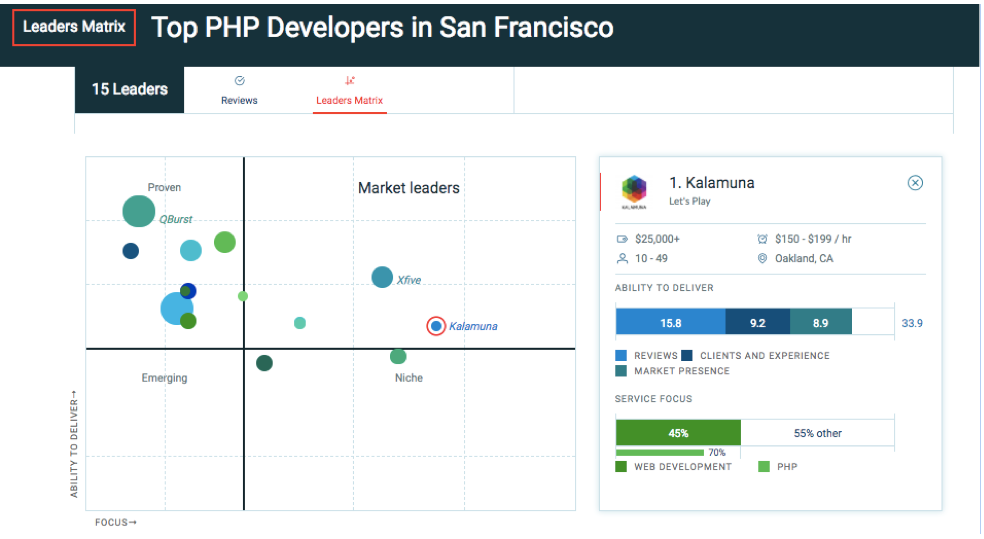Viewport: 984px width, 539px height.
Task: Click the Leaders Matrix chart icon
Action: (x=350, y=80)
